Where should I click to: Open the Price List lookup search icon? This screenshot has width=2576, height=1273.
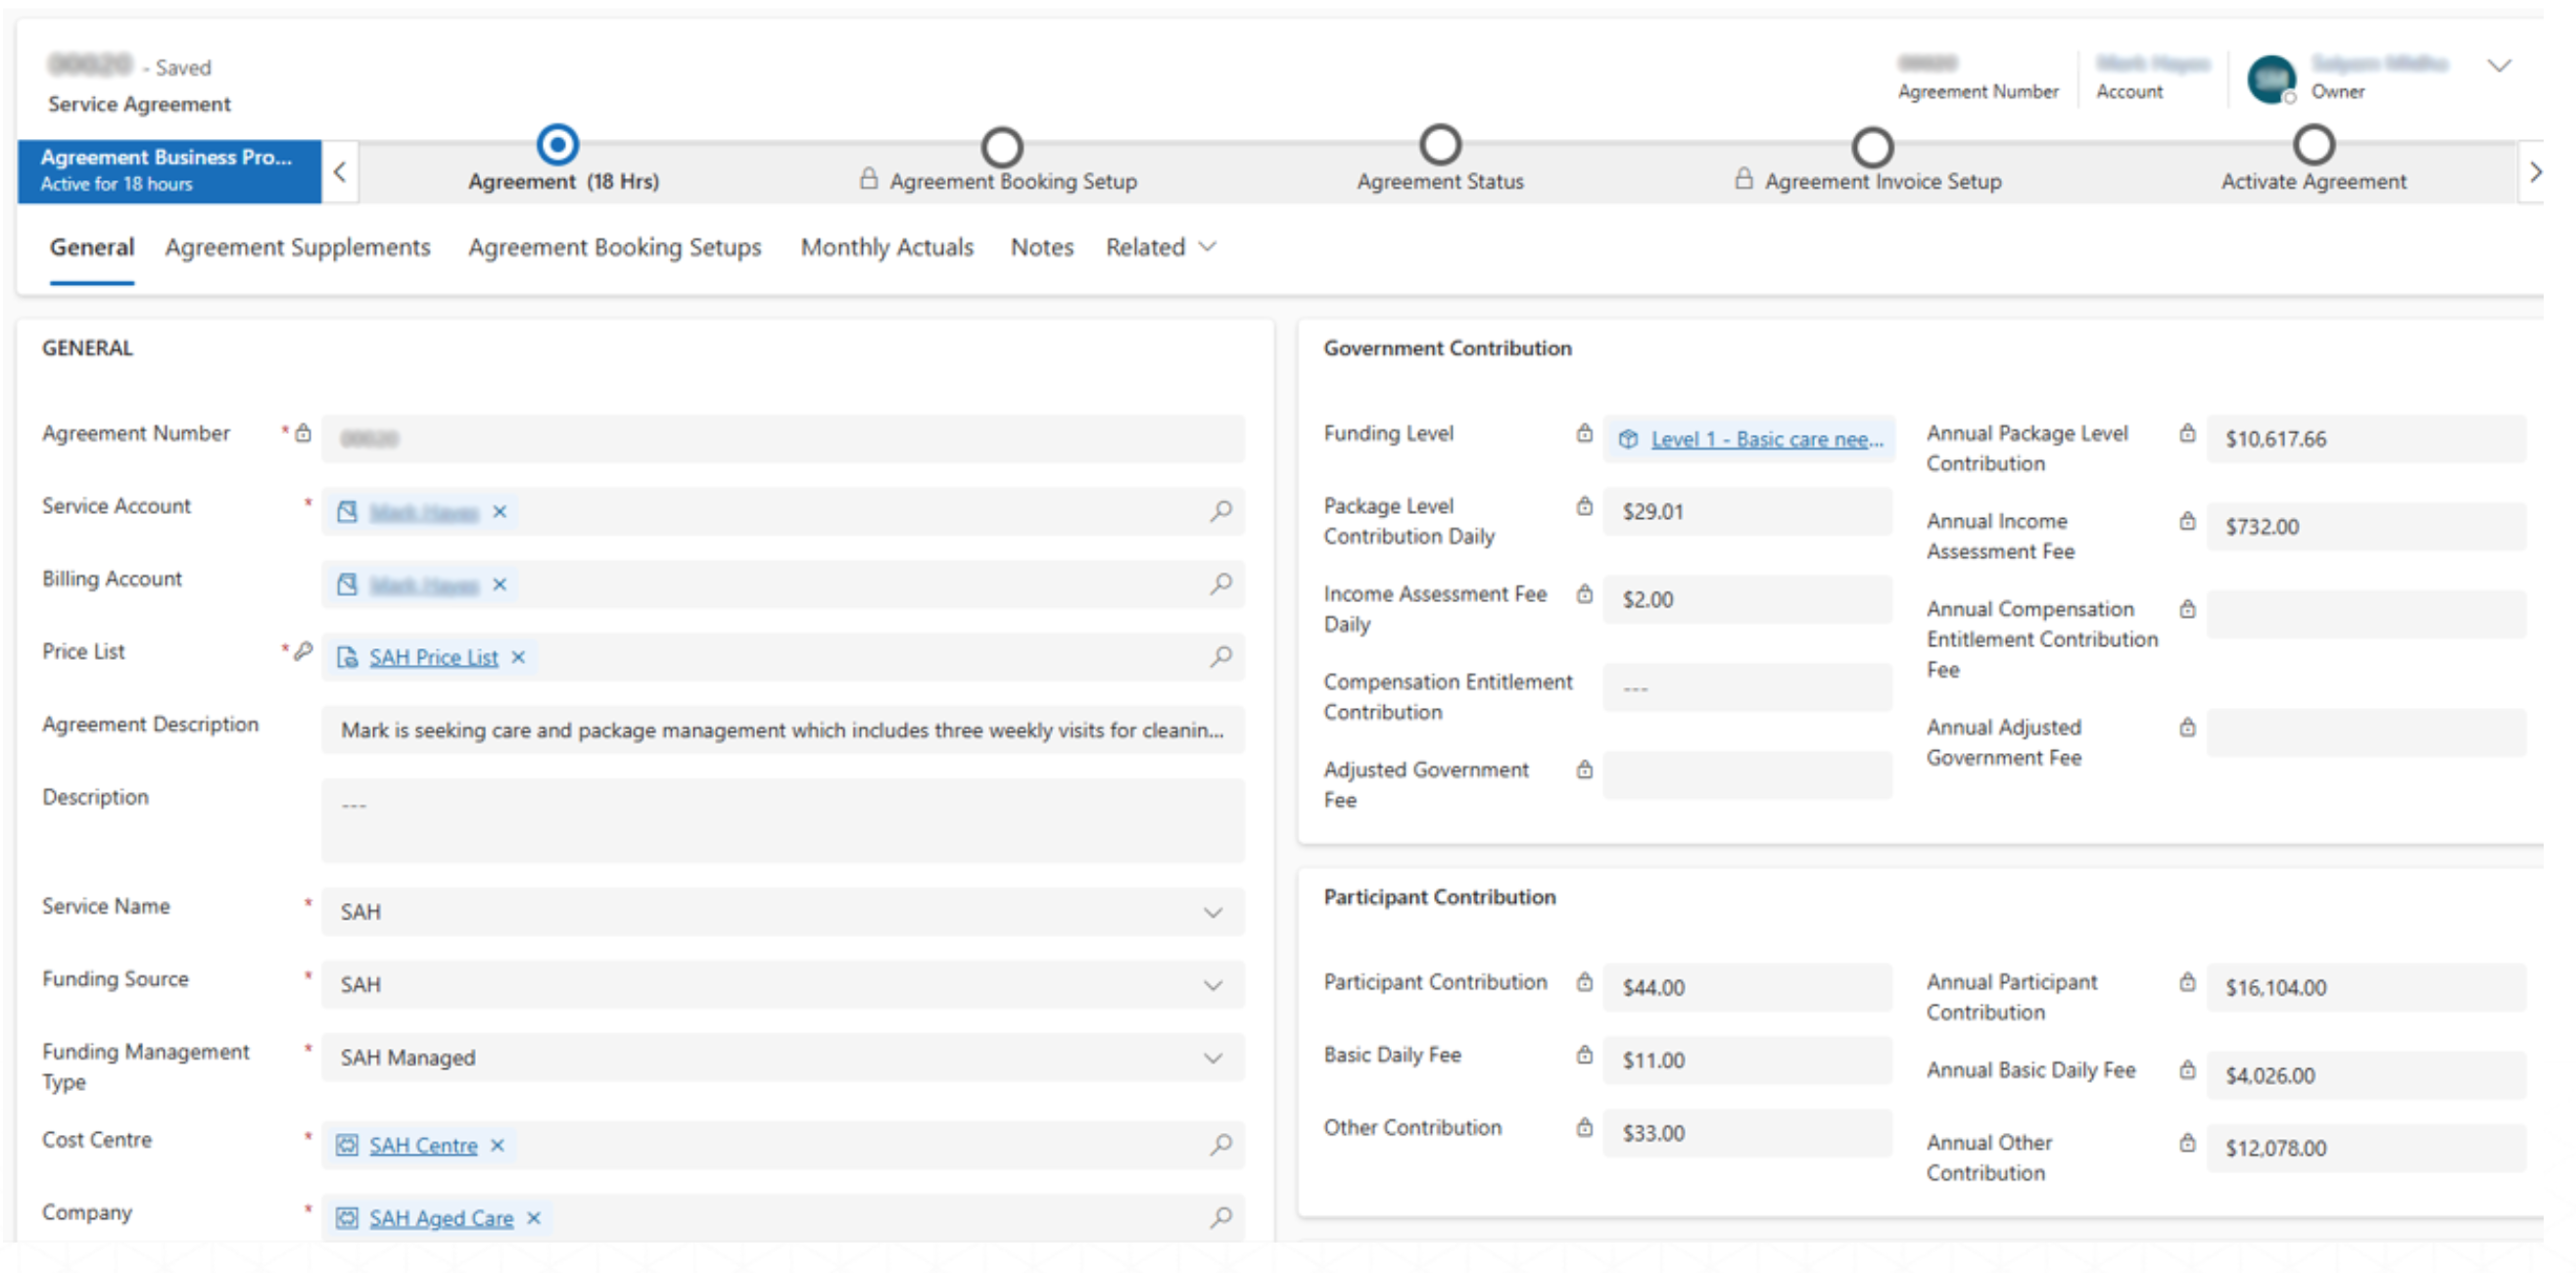(1220, 657)
